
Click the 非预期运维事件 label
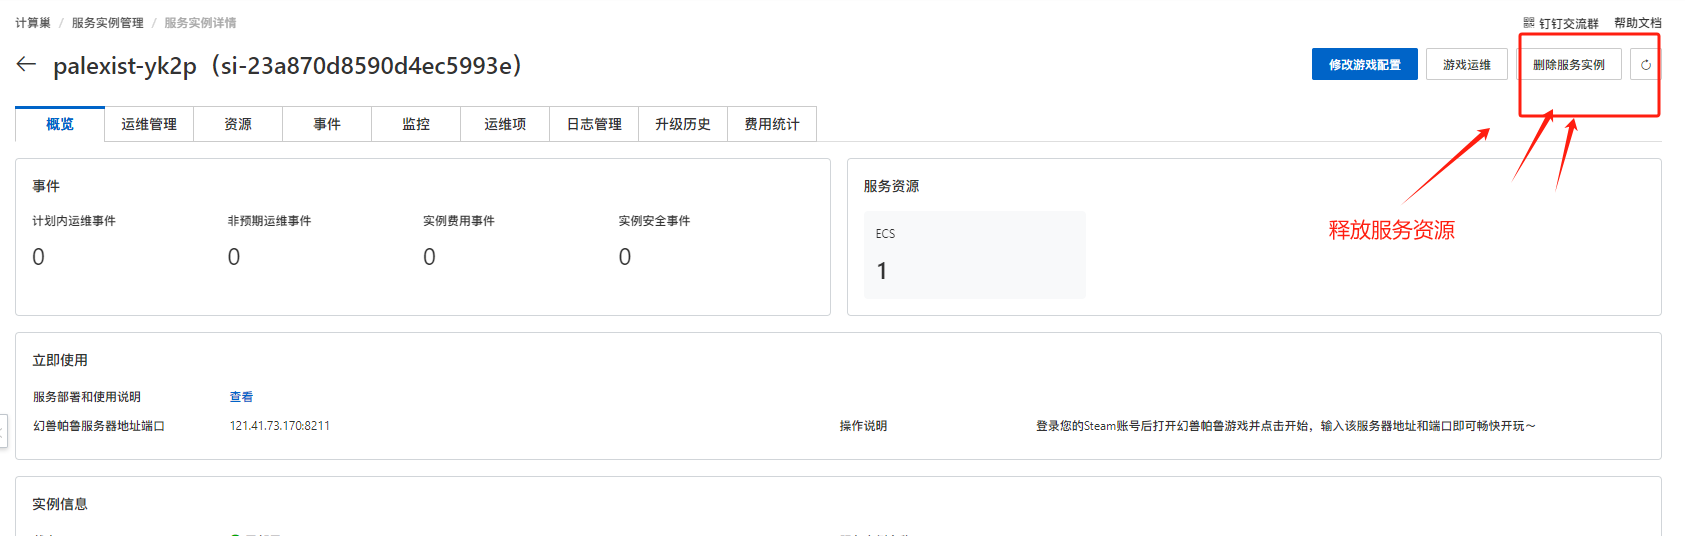point(269,221)
